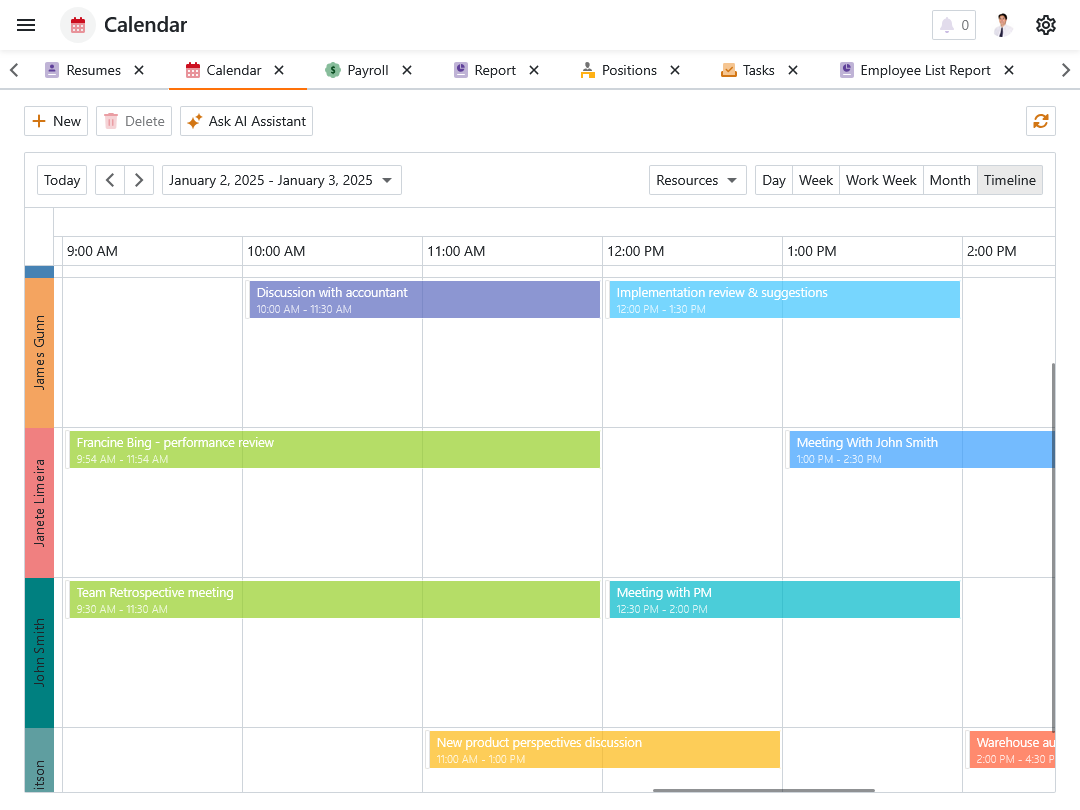Switch to Day view
The image size is (1080, 810).
(x=773, y=180)
